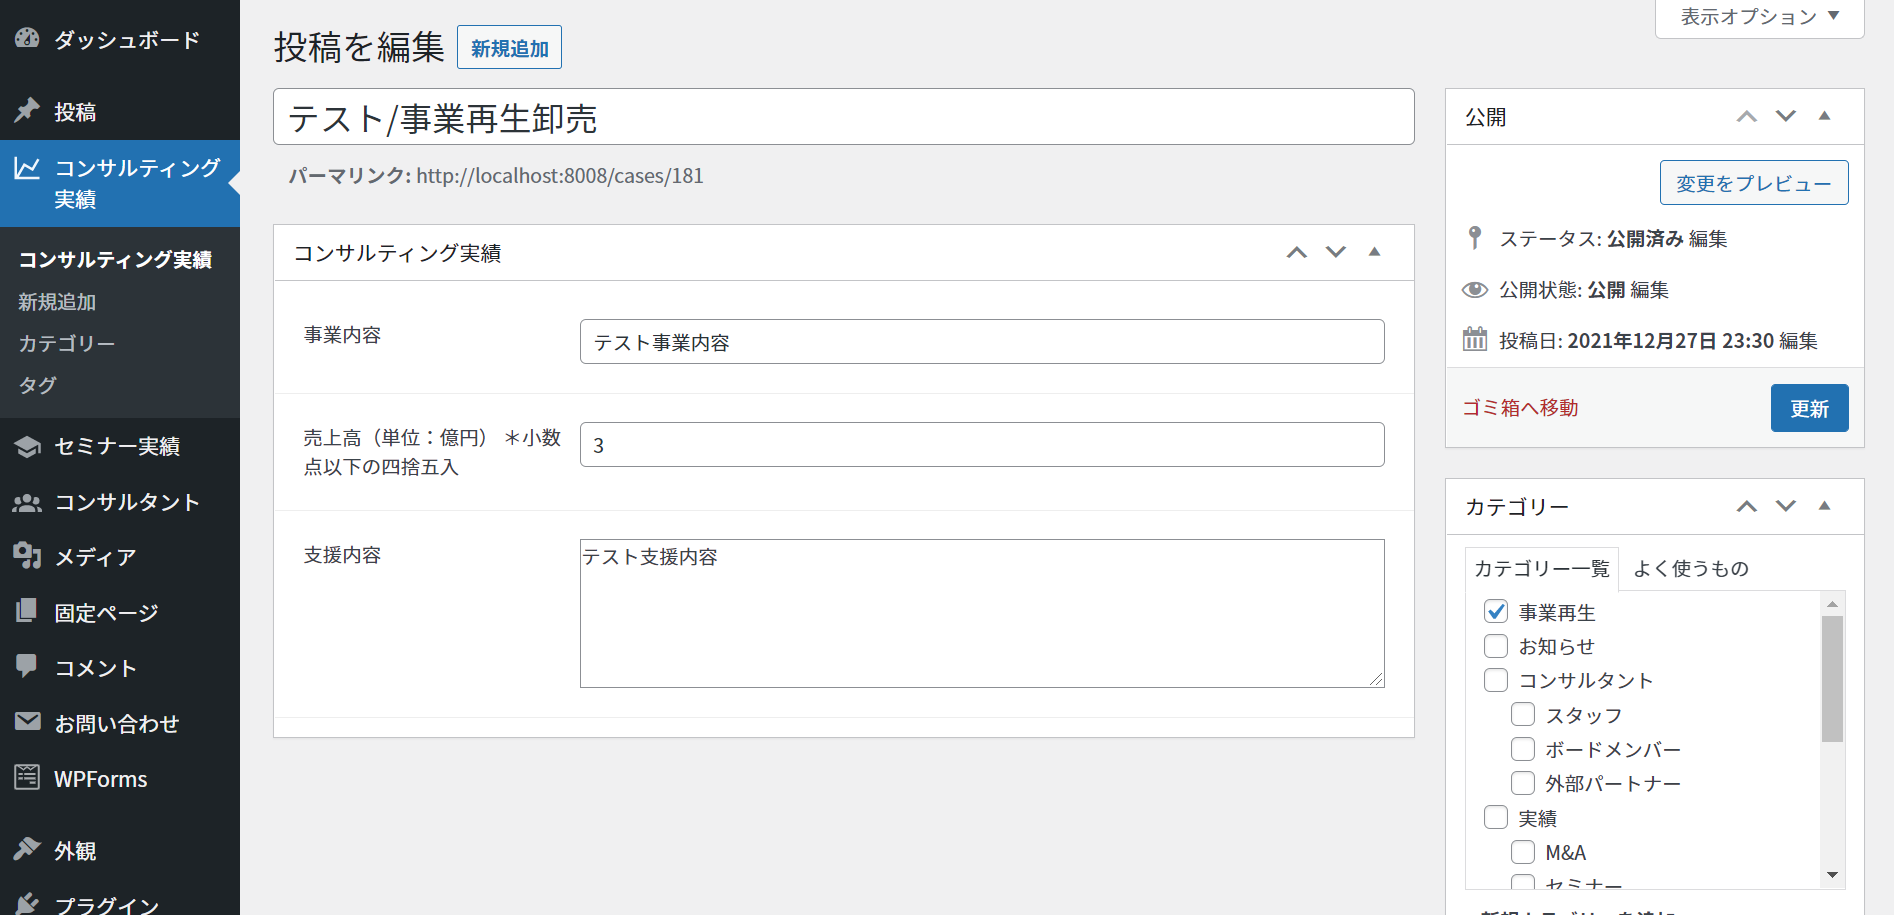1894x915 pixels.
Task: Open the ダッシュボード menu
Action: click(x=120, y=39)
